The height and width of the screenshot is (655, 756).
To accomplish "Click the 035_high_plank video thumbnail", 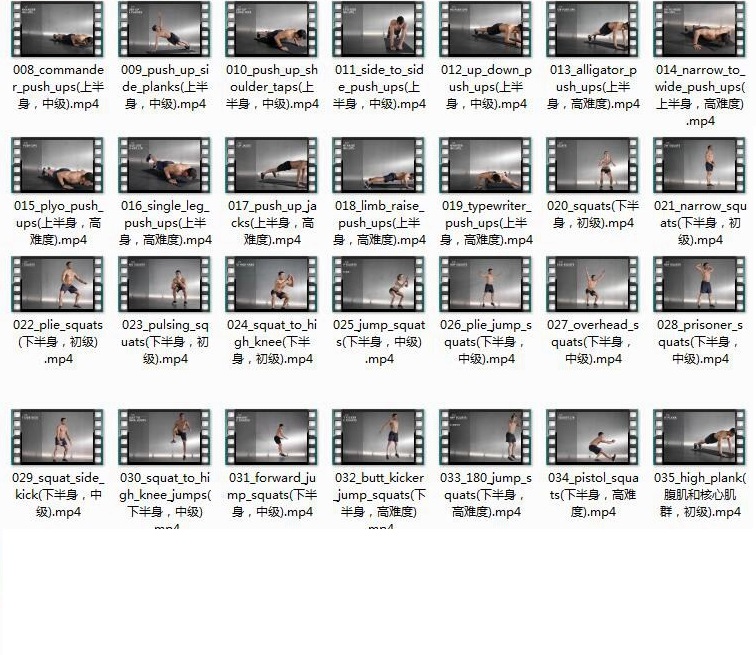I will (700, 436).
